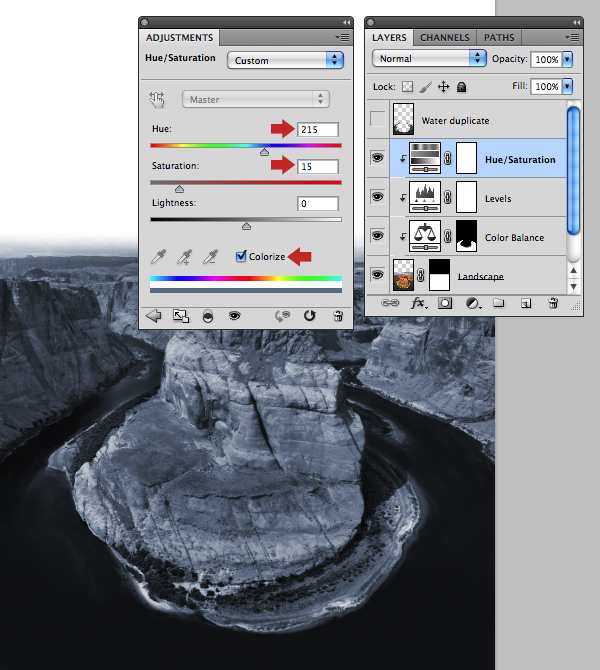Pick the Add to Sample eyedropper
Viewport: 600px width, 670px height.
(x=184, y=257)
